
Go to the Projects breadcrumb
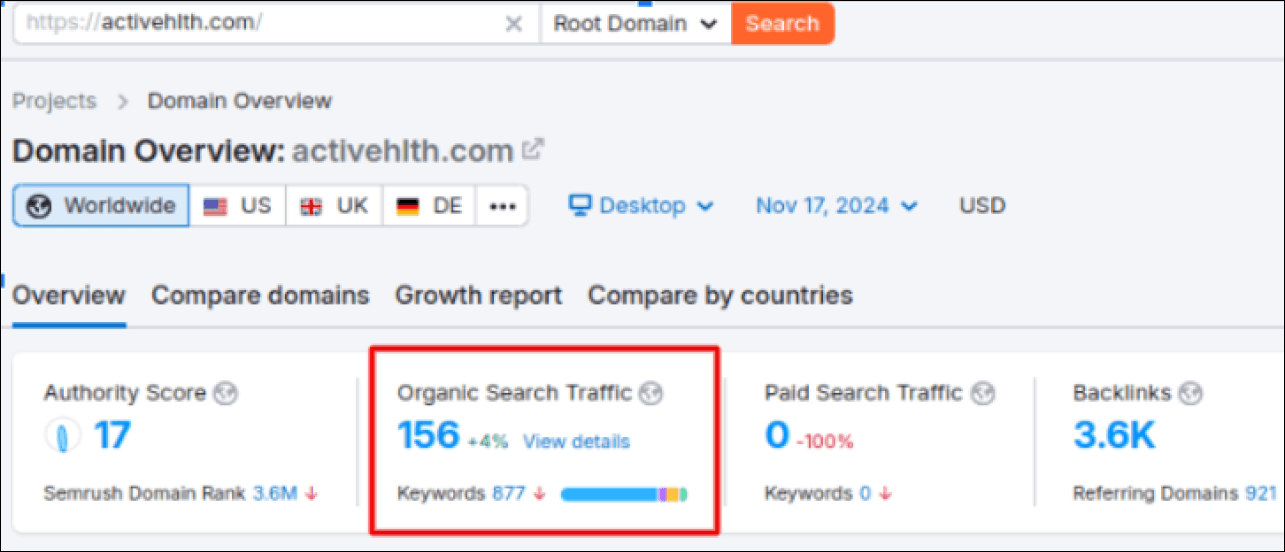click(54, 101)
